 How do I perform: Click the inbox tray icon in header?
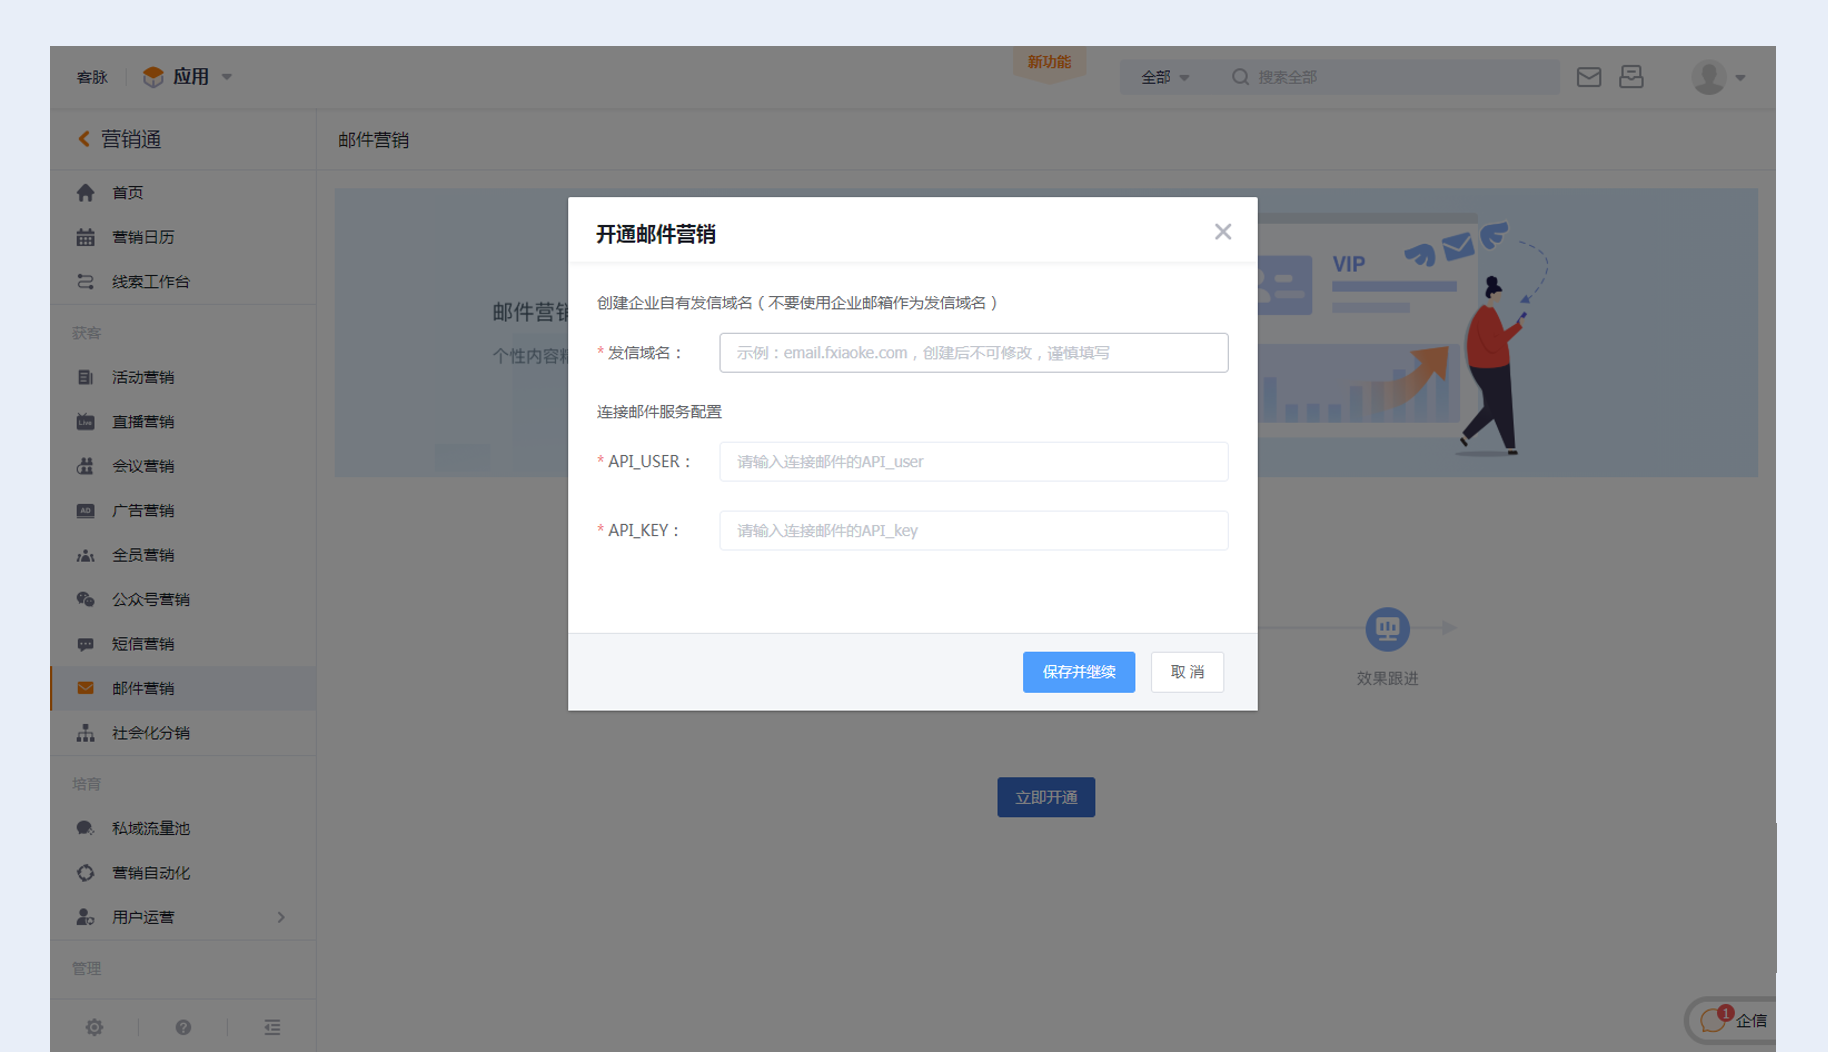[x=1631, y=77]
